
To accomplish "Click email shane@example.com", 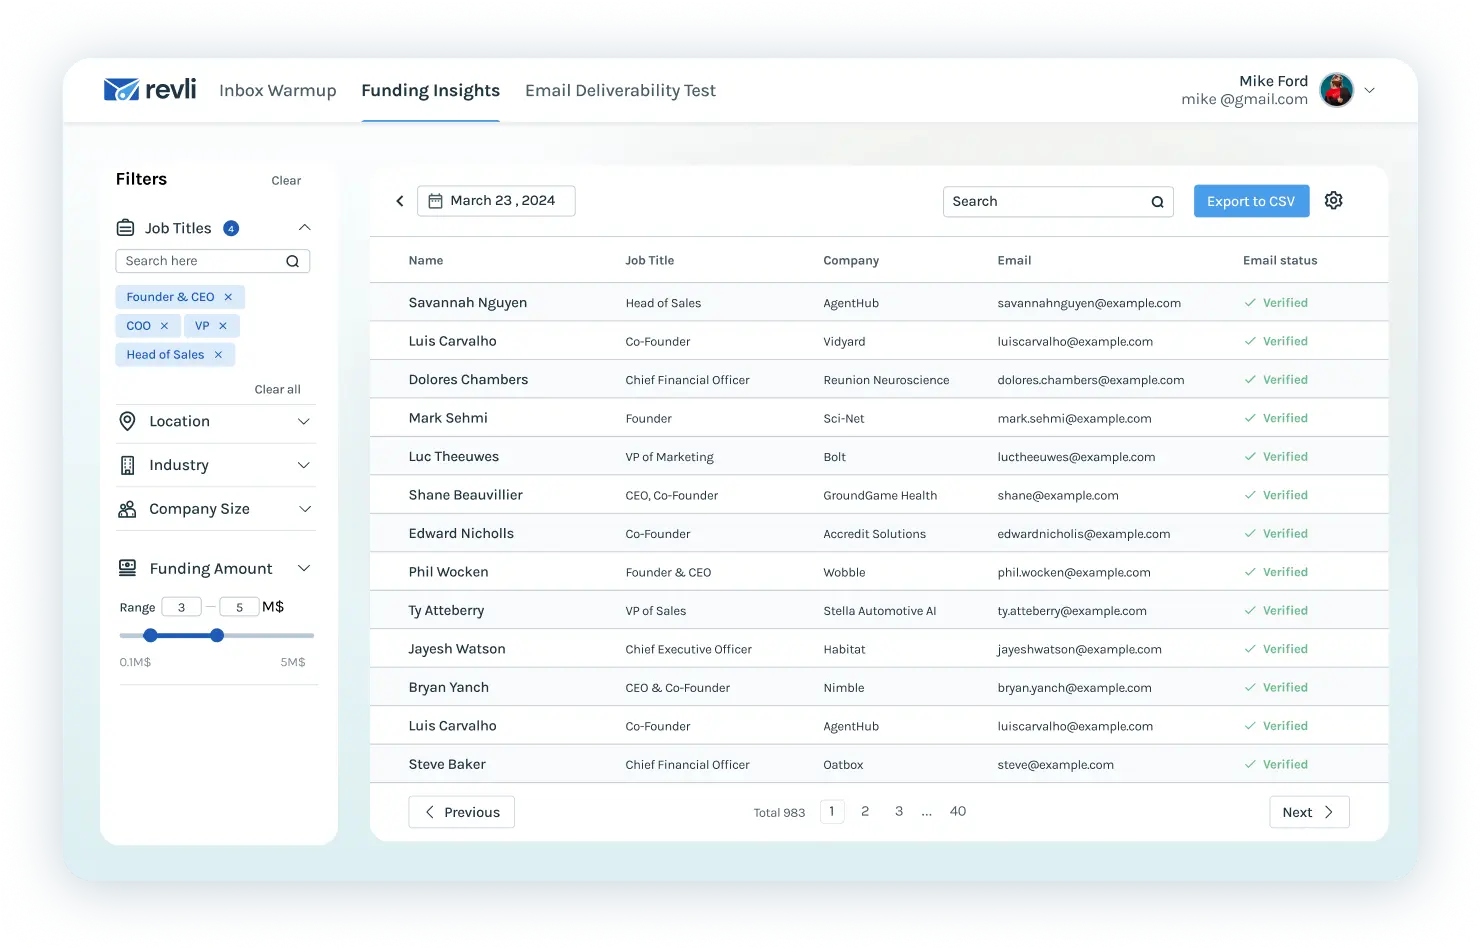I will (1058, 496).
